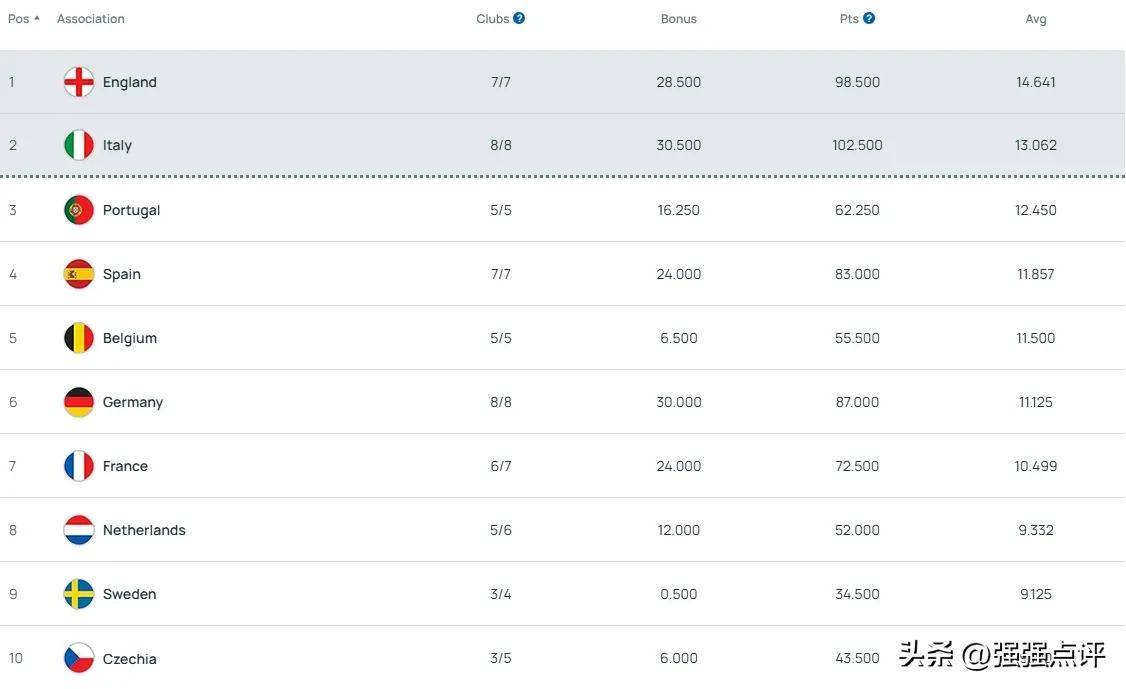Click the Belgium flag icon
The image size is (1126, 689).
79,338
